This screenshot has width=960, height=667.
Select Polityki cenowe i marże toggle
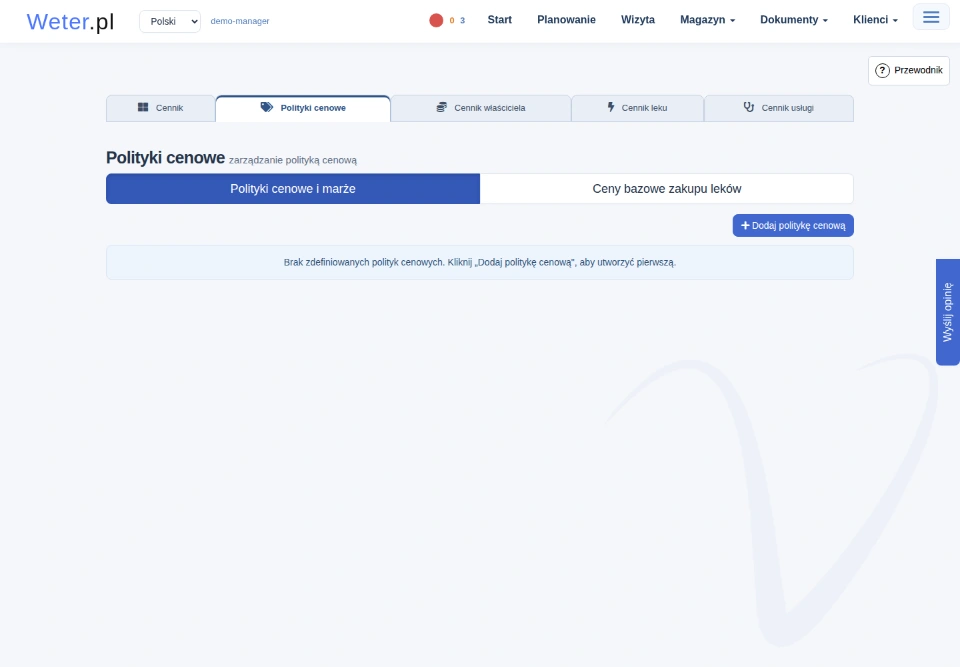(x=293, y=189)
